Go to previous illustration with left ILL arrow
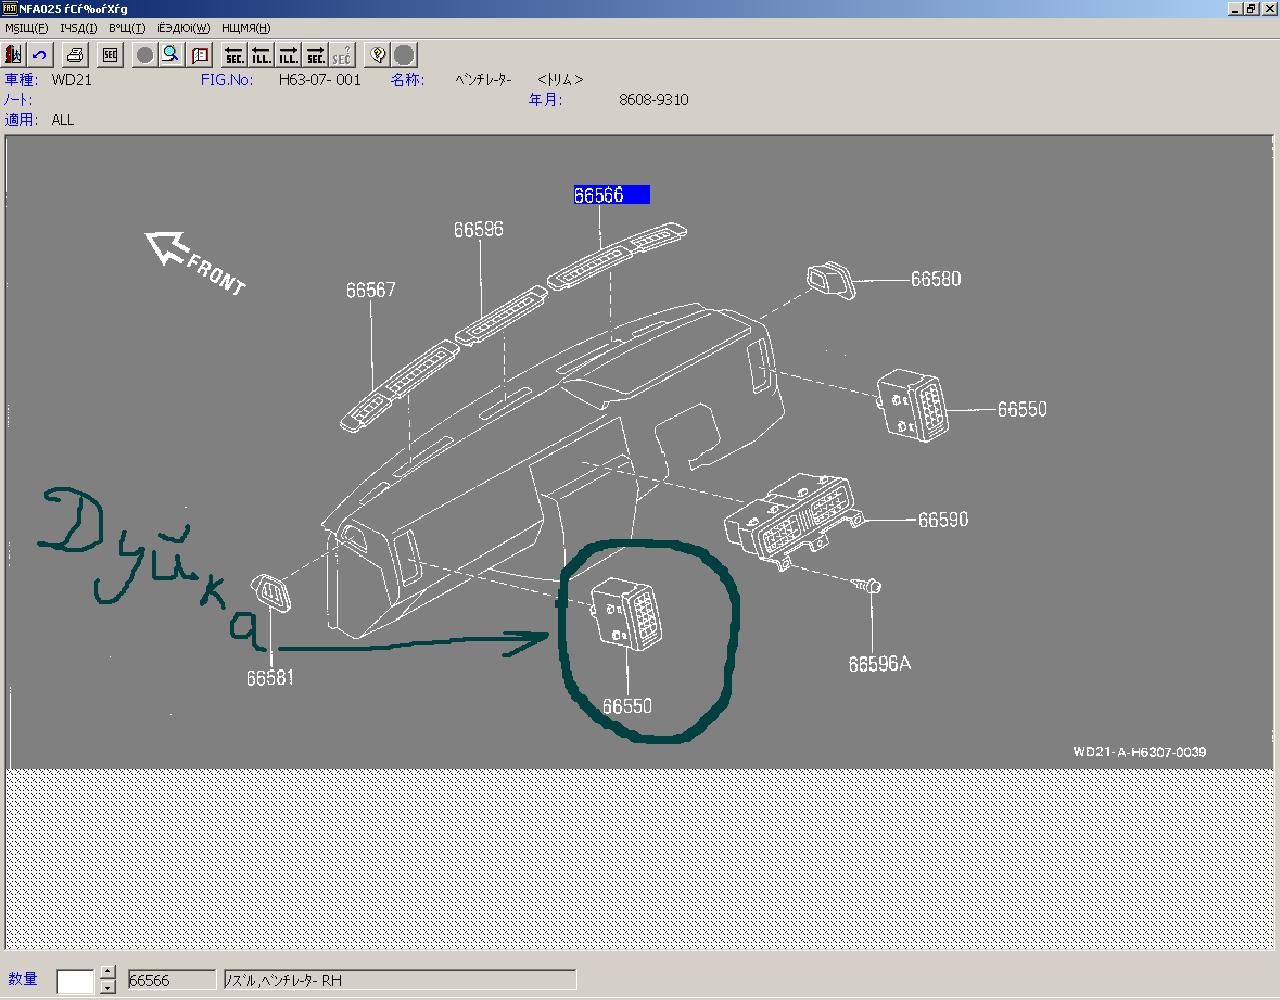Screen dimensions: 1280x1000 (x=261, y=55)
